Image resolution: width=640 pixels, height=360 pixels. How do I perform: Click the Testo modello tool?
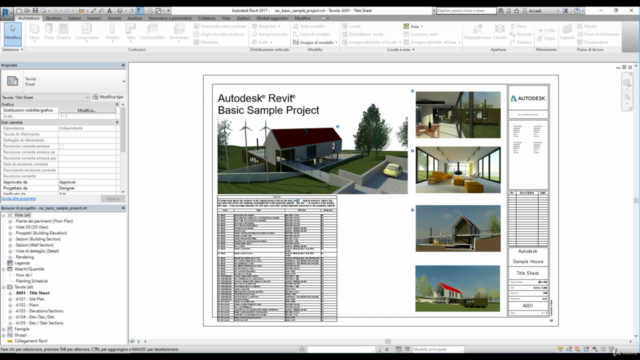(x=309, y=26)
